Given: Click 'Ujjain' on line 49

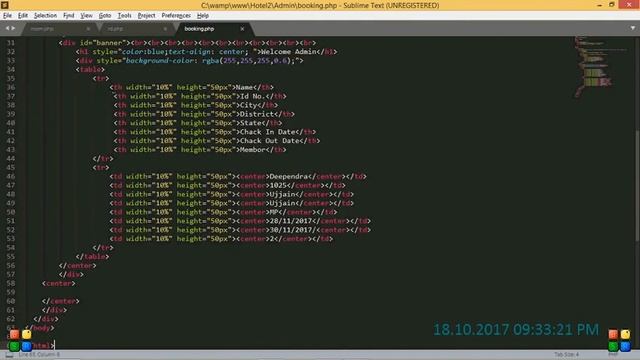Looking at the screenshot, I should tap(282, 203).
